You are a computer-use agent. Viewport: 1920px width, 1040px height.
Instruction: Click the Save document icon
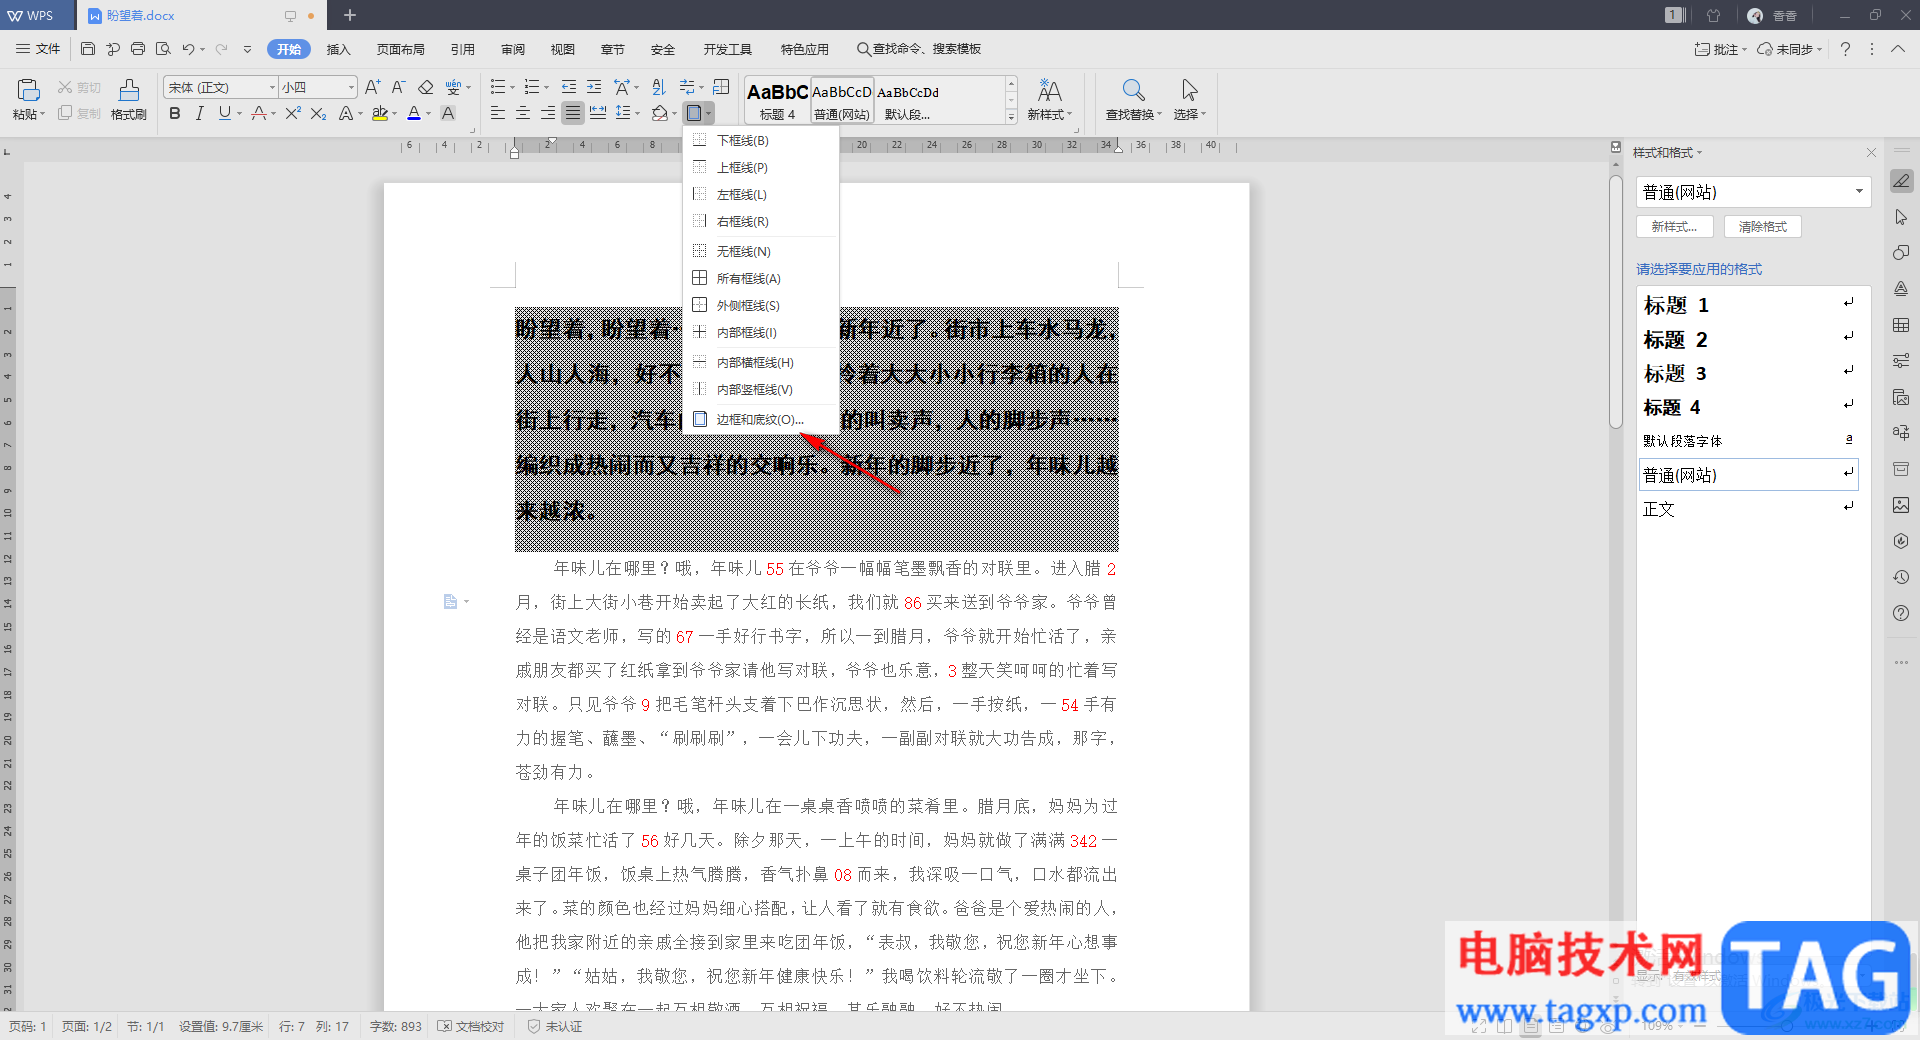(x=88, y=49)
